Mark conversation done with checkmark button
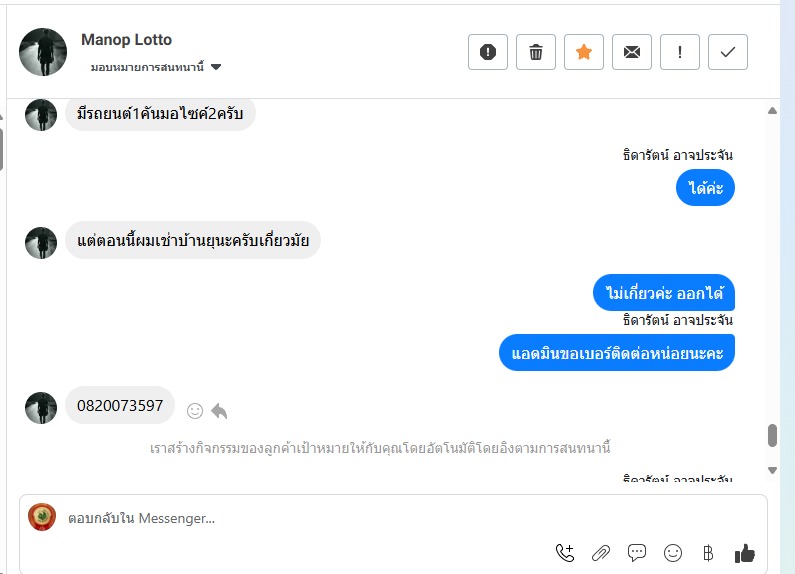Image resolution: width=795 pixels, height=574 pixels. point(728,52)
